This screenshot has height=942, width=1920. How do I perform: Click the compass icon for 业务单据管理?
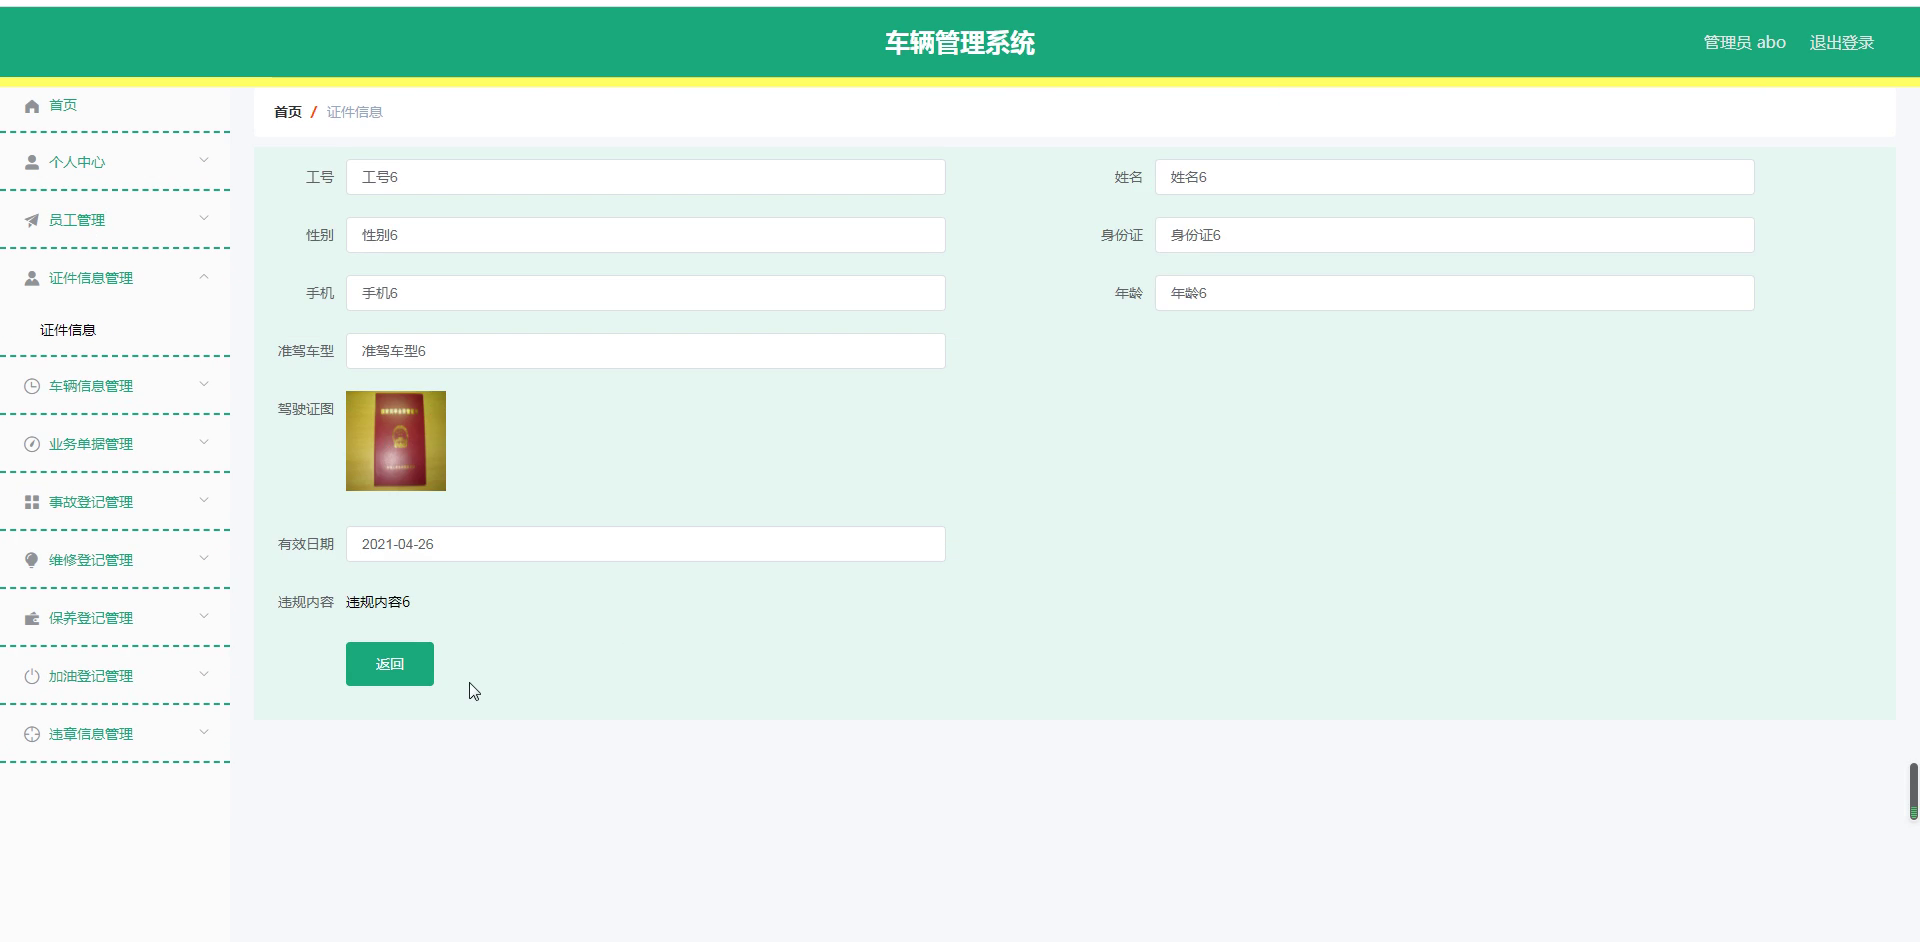pyautogui.click(x=32, y=444)
